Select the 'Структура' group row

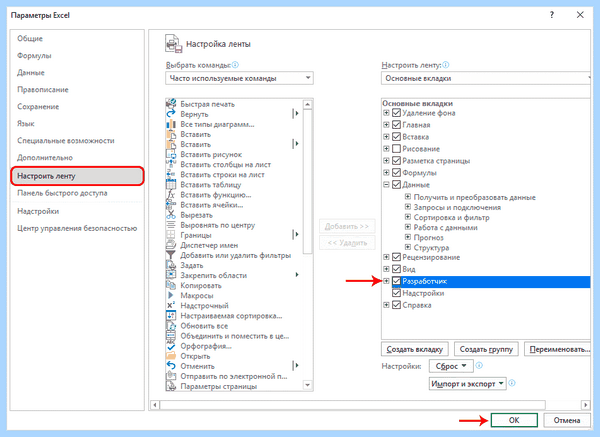(431, 248)
